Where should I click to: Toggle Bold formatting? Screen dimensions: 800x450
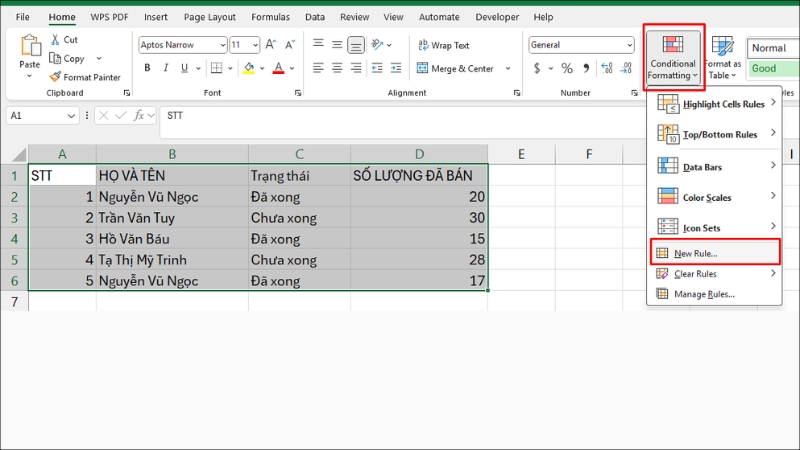147,68
